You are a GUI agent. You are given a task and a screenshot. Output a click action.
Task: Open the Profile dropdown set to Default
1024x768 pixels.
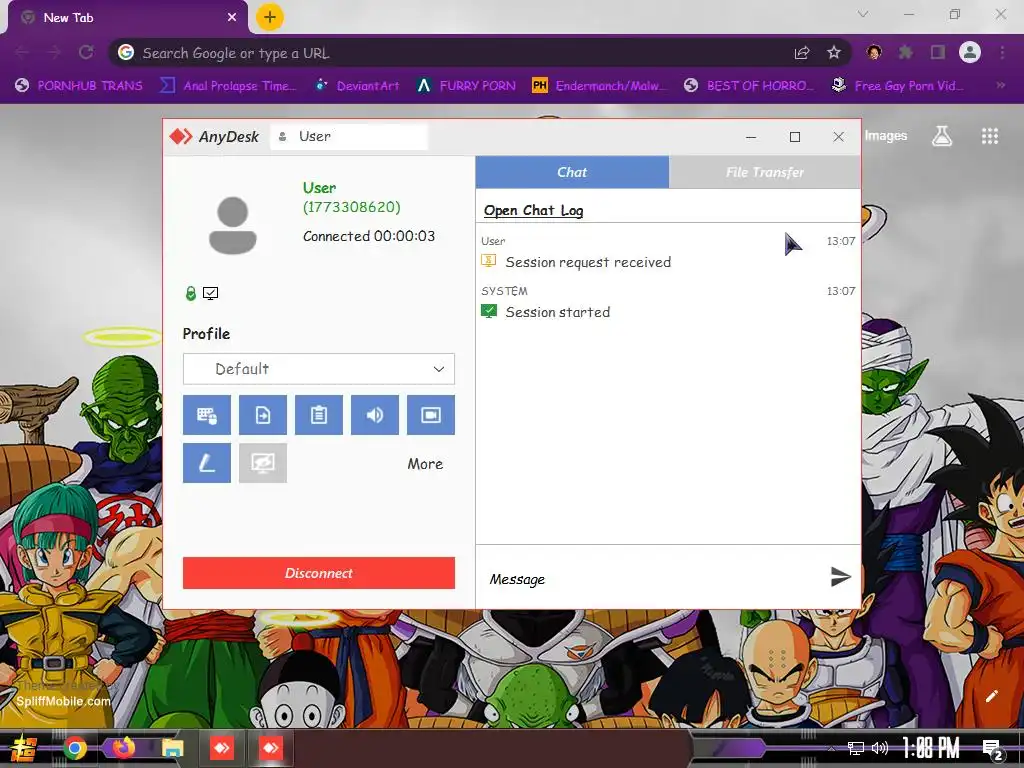point(319,369)
